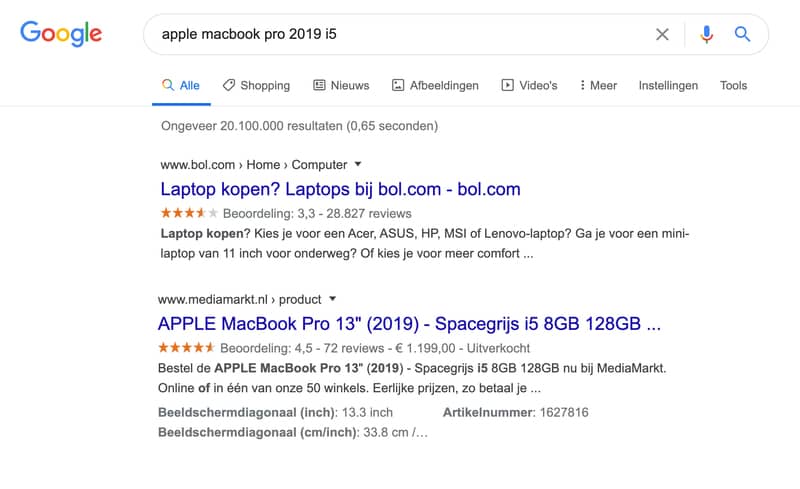Open the Nieuws tab
Image resolution: width=800 pixels, height=489 pixels.
pyautogui.click(x=341, y=85)
